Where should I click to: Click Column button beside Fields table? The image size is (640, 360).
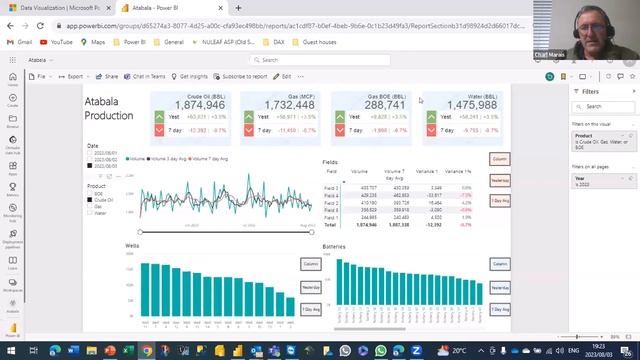click(500, 159)
